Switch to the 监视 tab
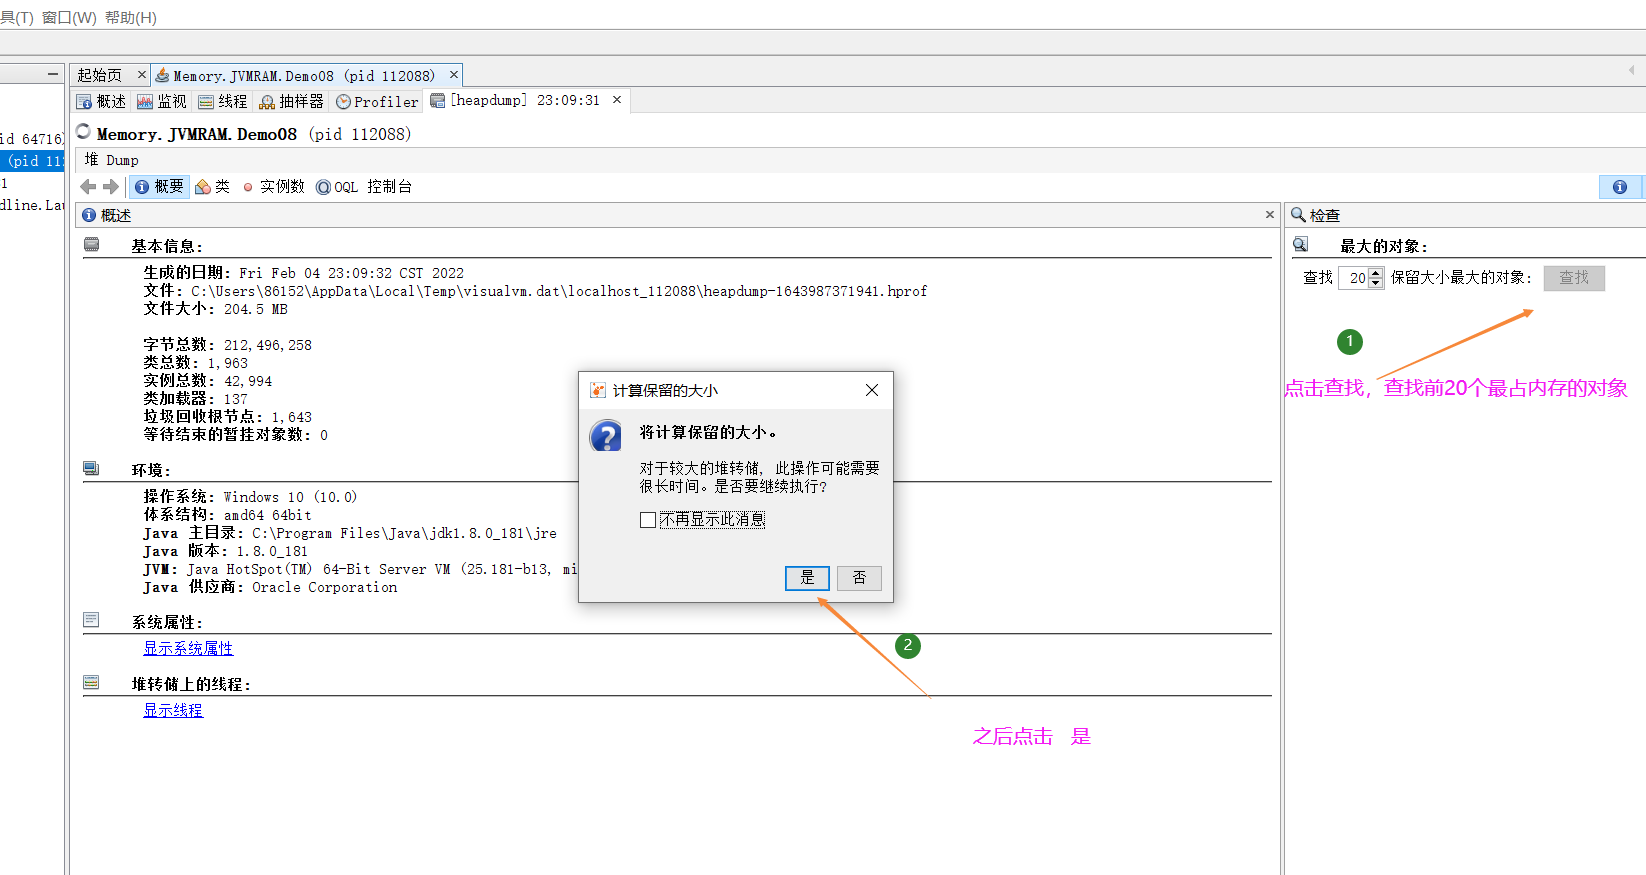1646x875 pixels. (162, 101)
